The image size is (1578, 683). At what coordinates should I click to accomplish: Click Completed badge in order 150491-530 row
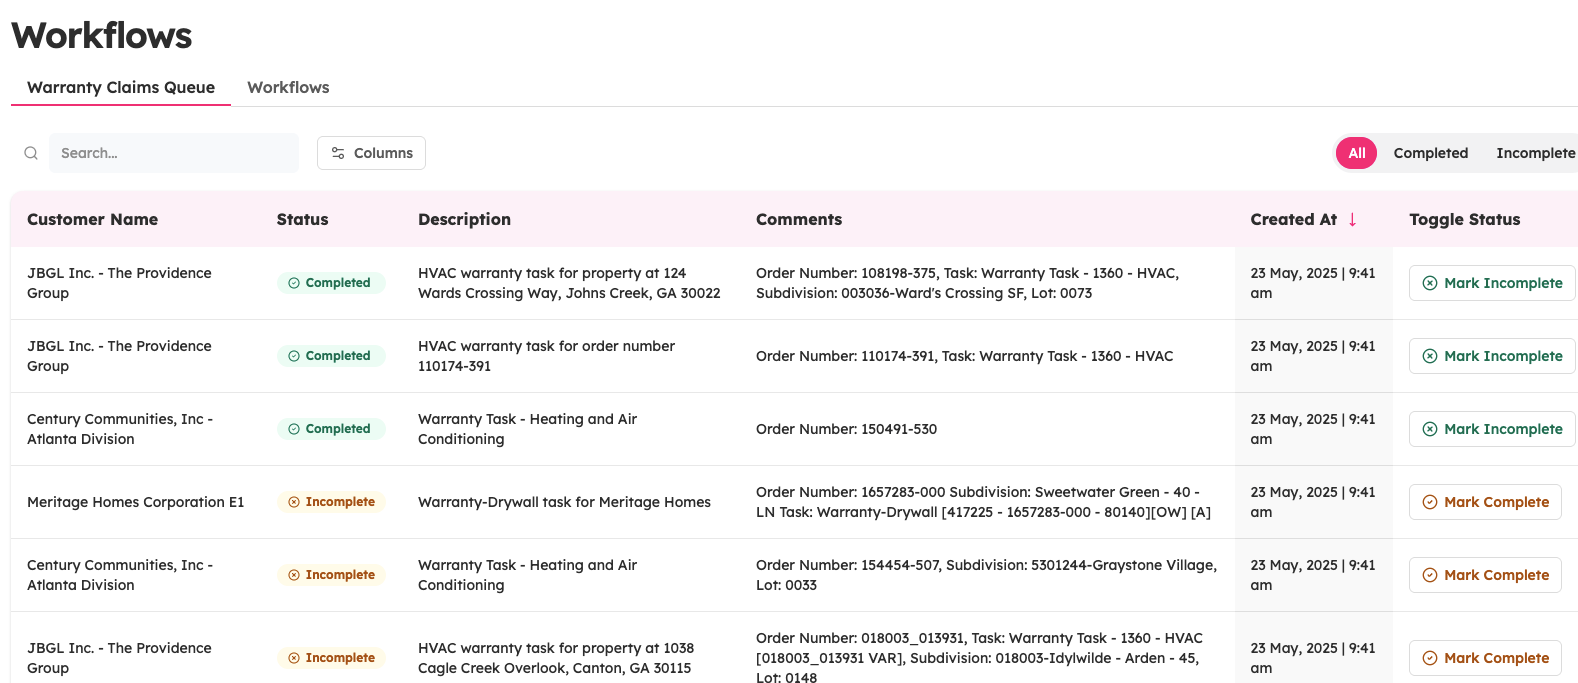(x=330, y=429)
